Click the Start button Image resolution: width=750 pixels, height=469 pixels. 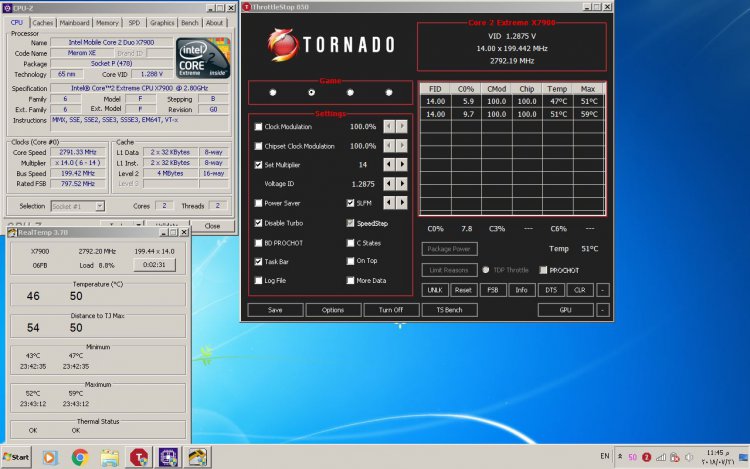[16, 457]
